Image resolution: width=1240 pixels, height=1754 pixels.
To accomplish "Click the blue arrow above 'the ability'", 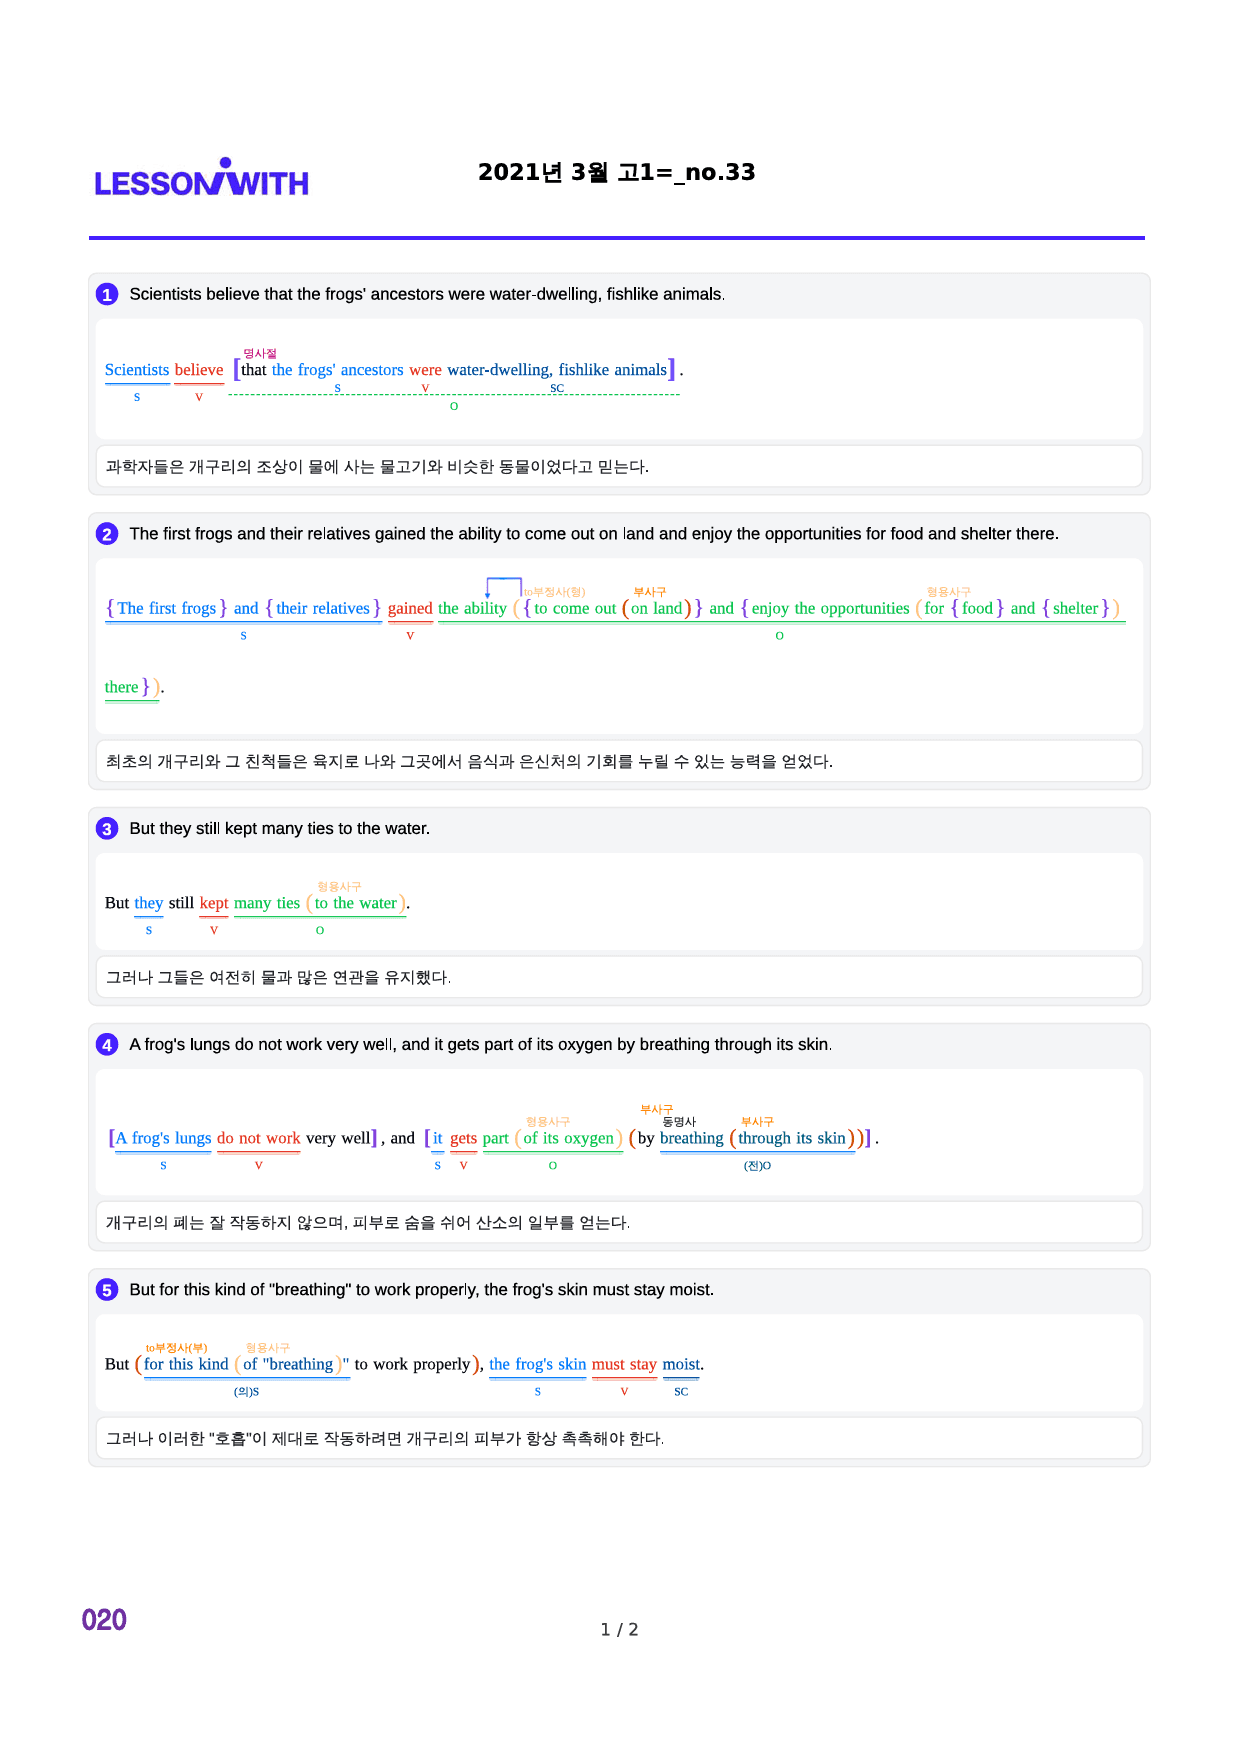I will pyautogui.click(x=503, y=587).
